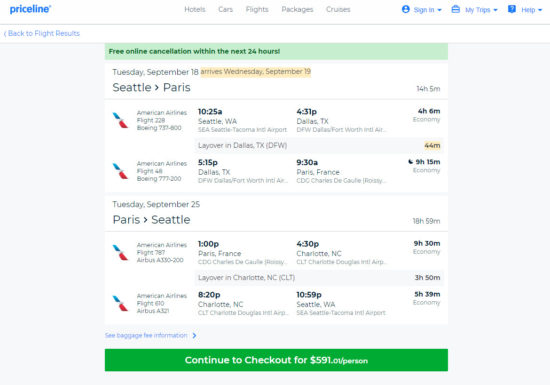Screen dimensions: 550x385
Task: Select the Cruises menu item
Action: click(338, 9)
